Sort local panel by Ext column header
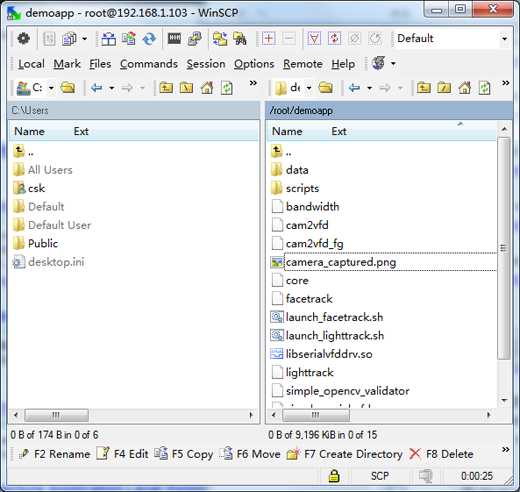520x492 pixels. pyautogui.click(x=81, y=131)
